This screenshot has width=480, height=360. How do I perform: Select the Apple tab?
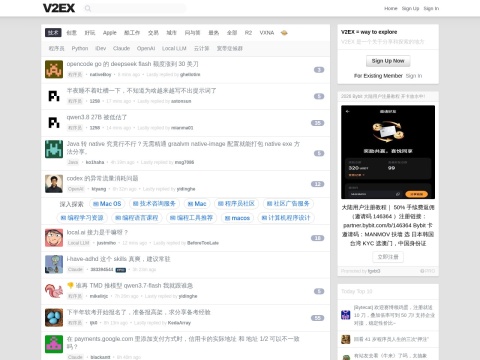[x=110, y=33]
